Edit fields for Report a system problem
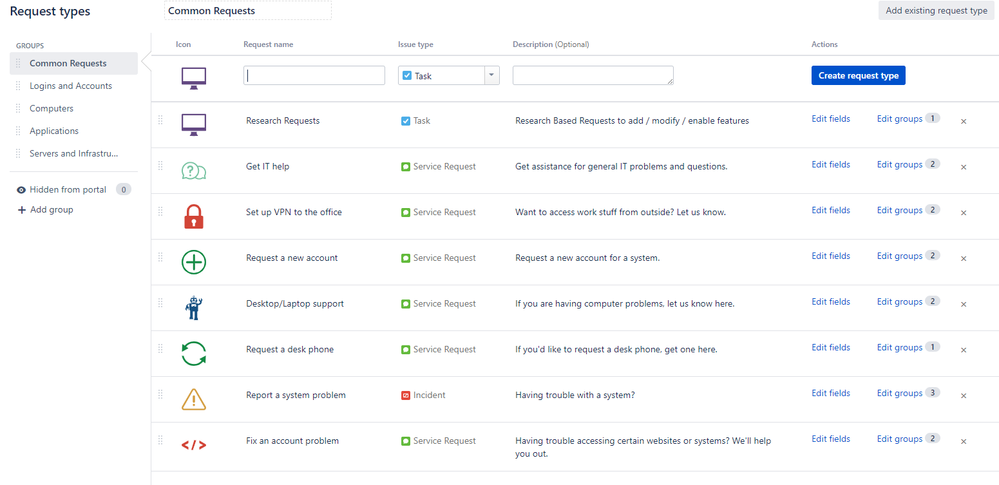 [831, 393]
